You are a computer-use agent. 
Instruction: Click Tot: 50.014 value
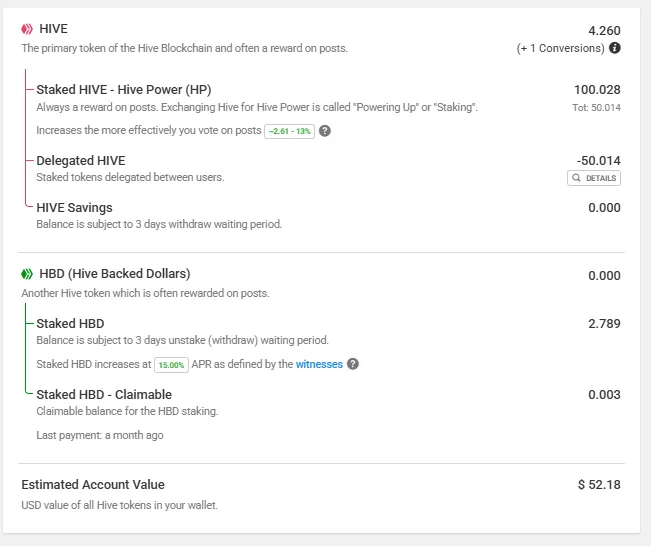596,108
